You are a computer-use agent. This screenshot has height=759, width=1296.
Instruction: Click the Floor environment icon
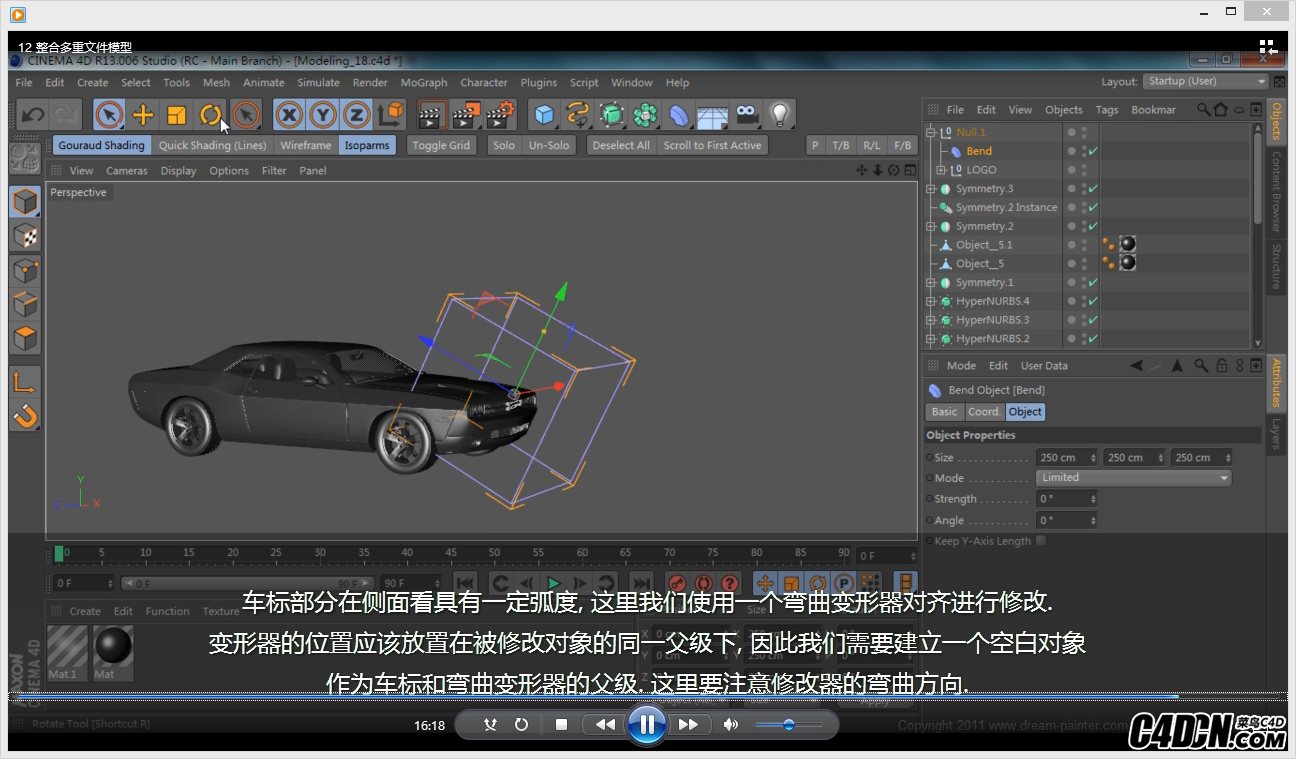pyautogui.click(x=712, y=115)
